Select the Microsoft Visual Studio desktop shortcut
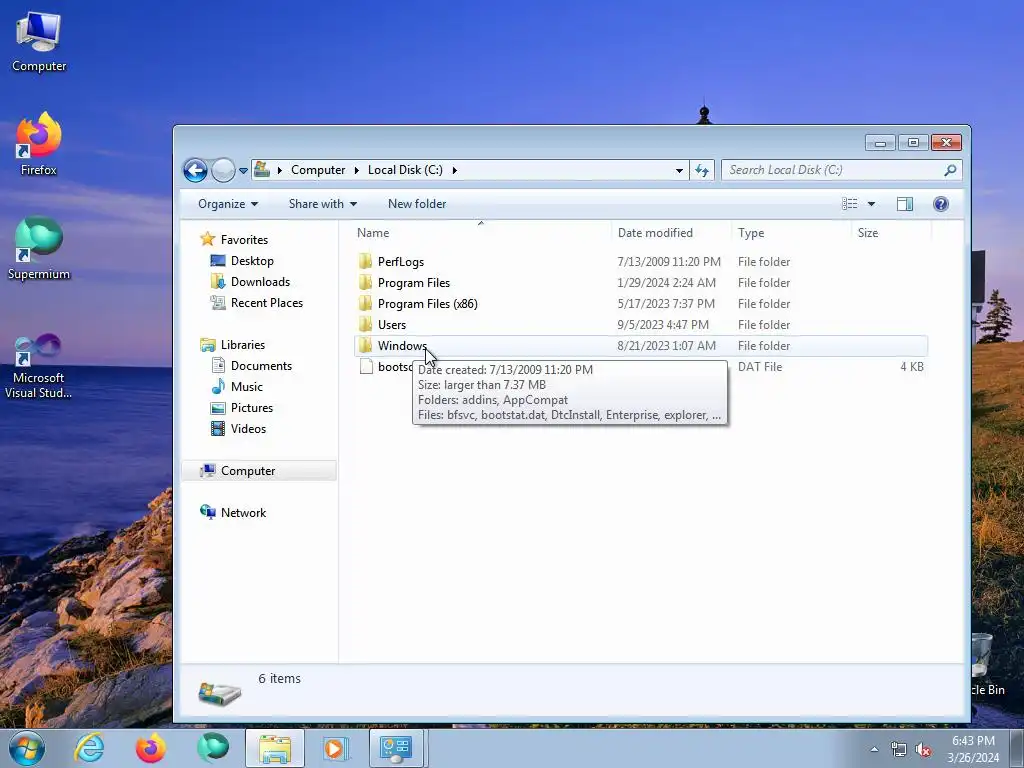The image size is (1024, 768). (x=39, y=366)
